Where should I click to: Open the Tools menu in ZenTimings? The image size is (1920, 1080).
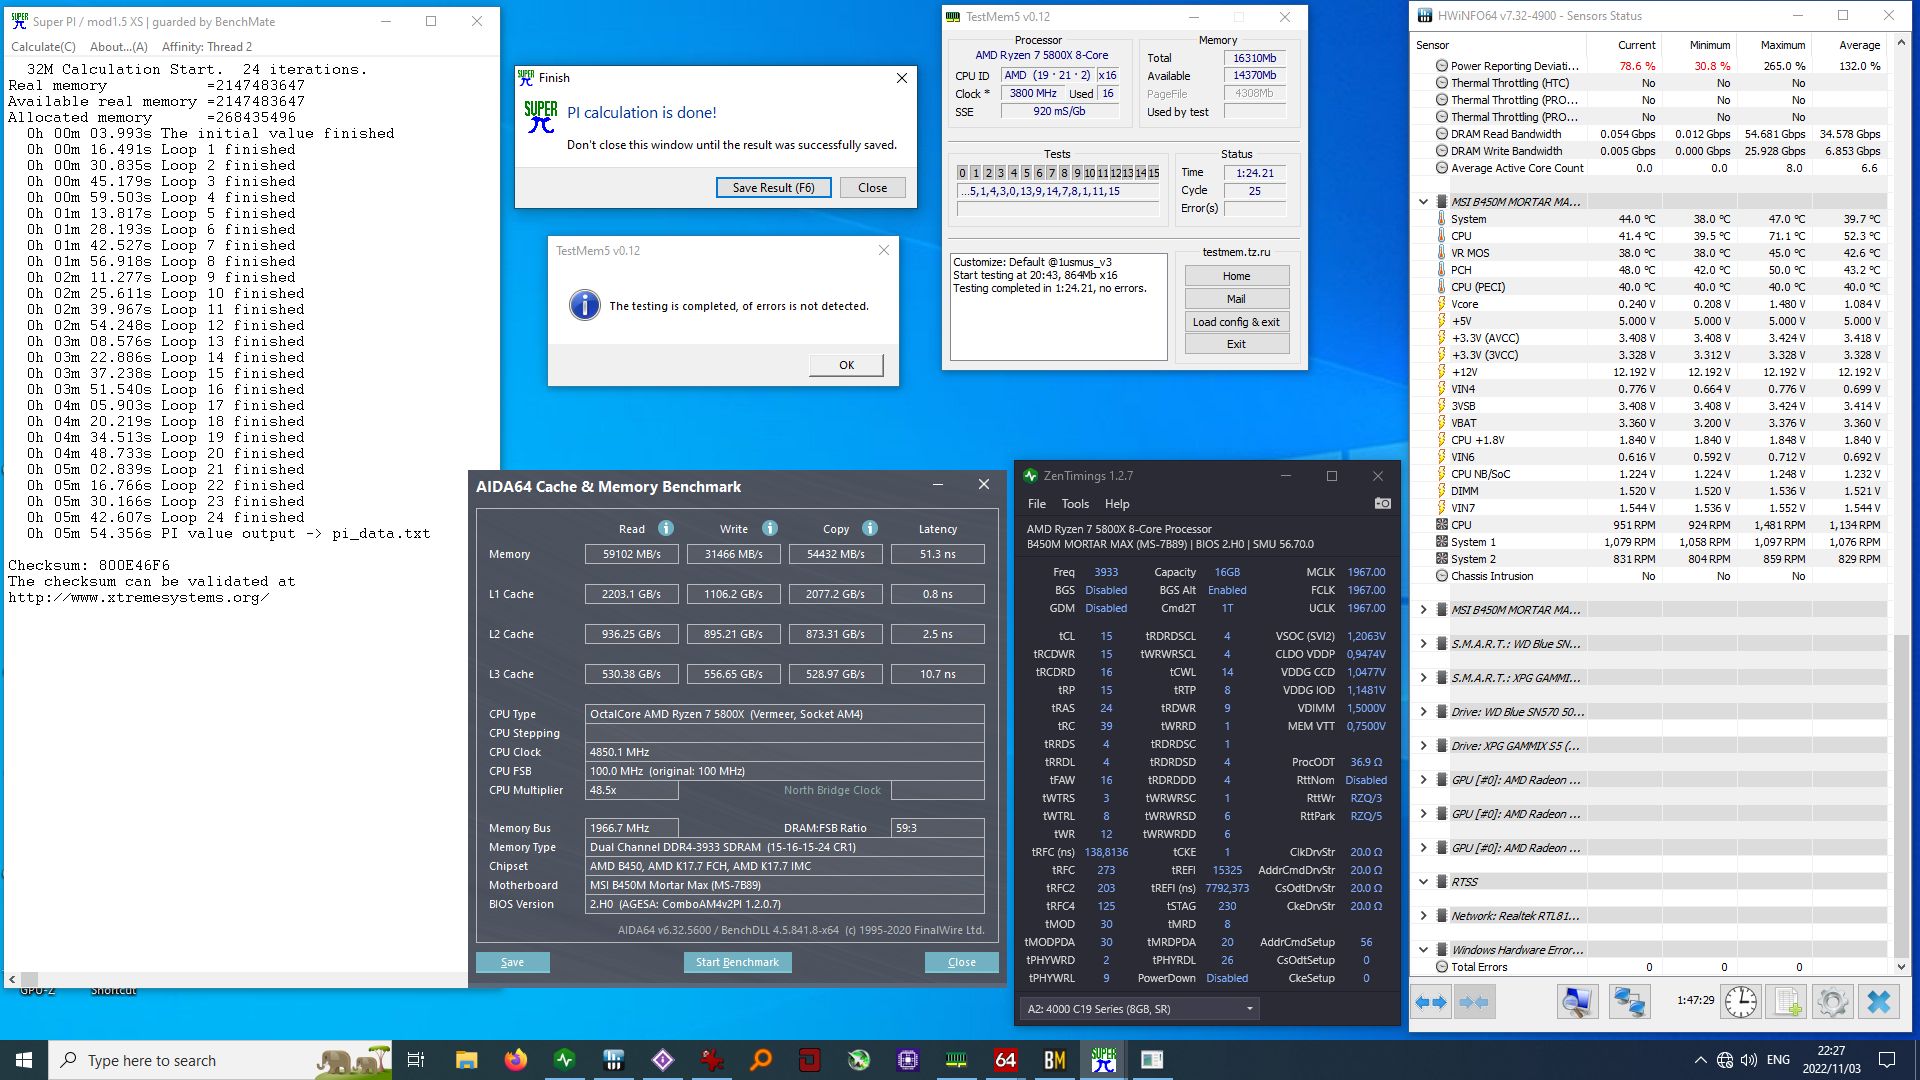click(x=1075, y=504)
